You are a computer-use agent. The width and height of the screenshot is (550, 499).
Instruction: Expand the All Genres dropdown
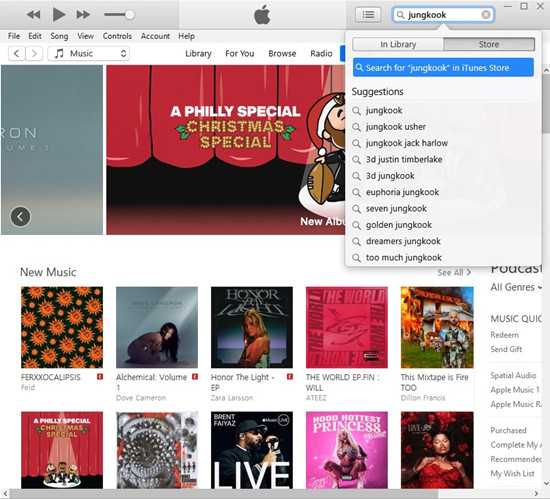tap(516, 287)
